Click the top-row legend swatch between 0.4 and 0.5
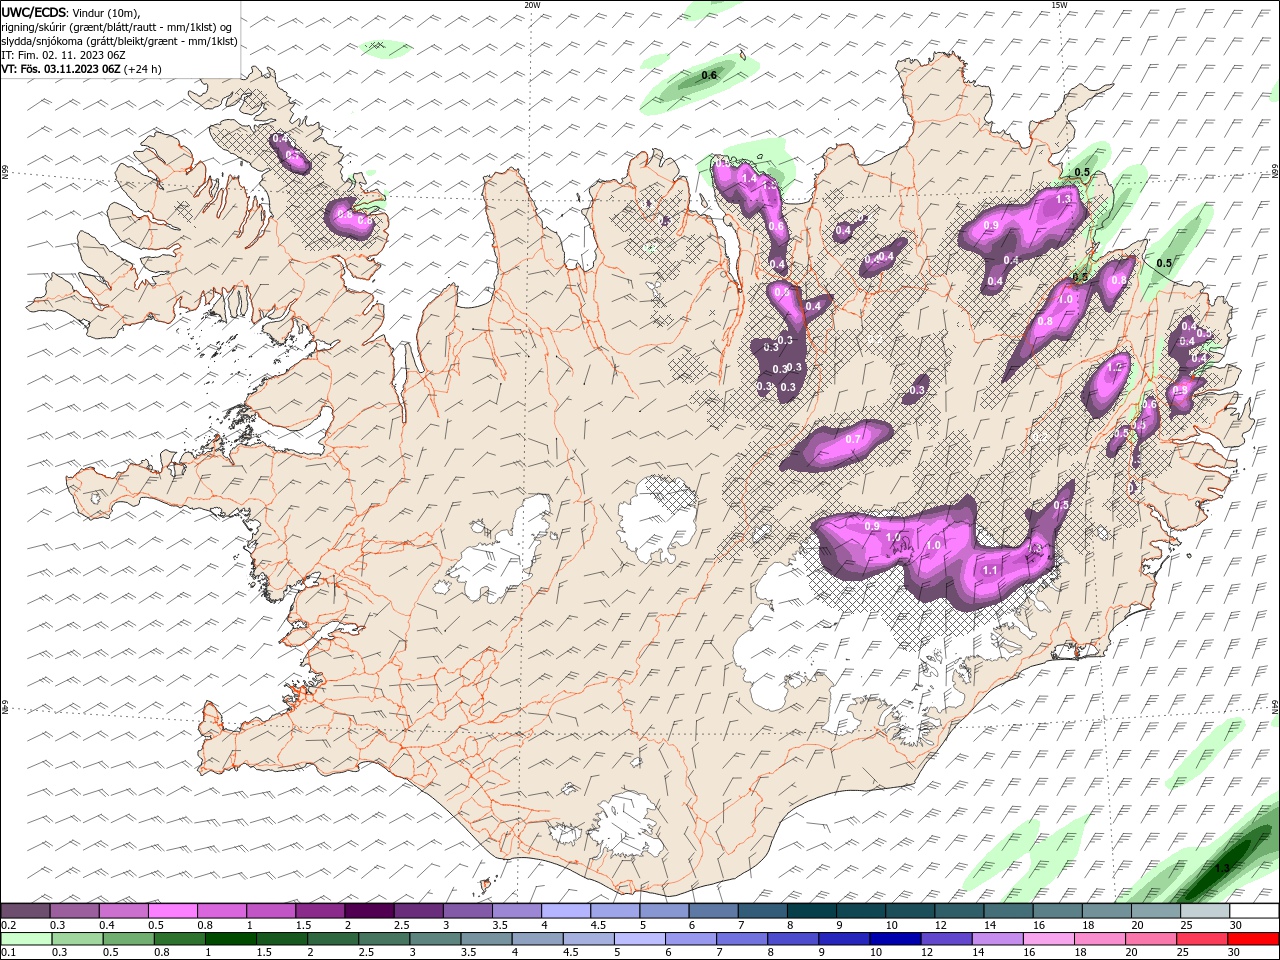1280x960 pixels. (123, 911)
